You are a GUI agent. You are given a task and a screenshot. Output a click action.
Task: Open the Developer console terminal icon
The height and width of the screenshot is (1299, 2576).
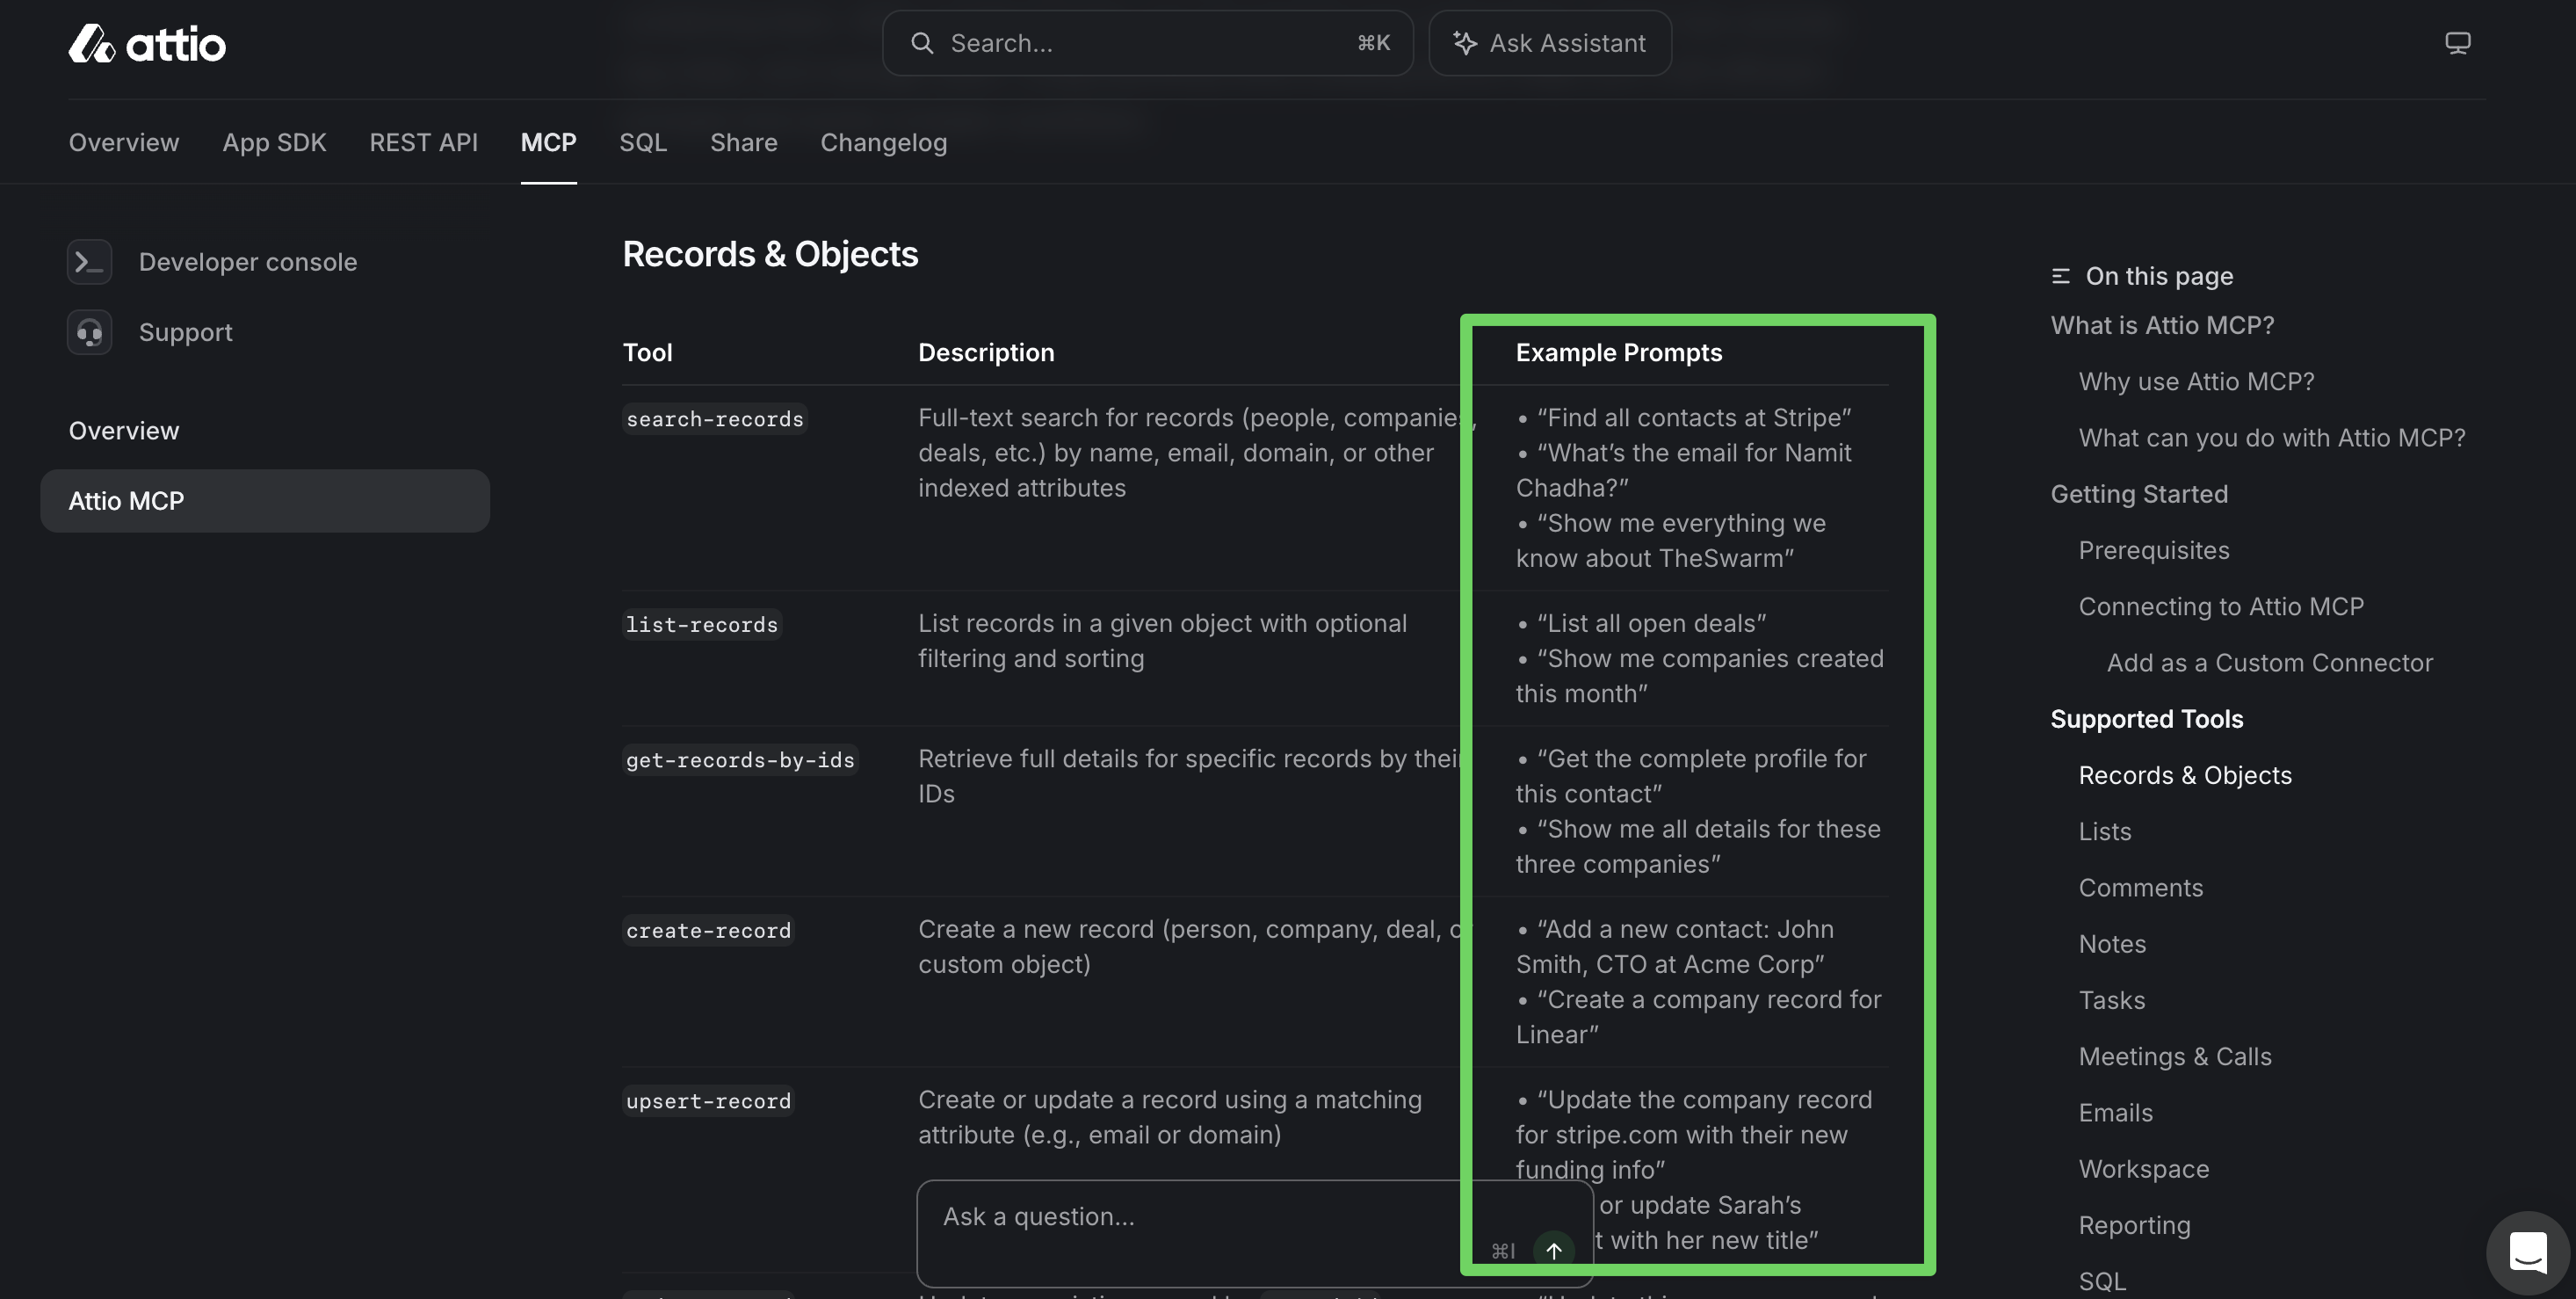click(x=89, y=262)
